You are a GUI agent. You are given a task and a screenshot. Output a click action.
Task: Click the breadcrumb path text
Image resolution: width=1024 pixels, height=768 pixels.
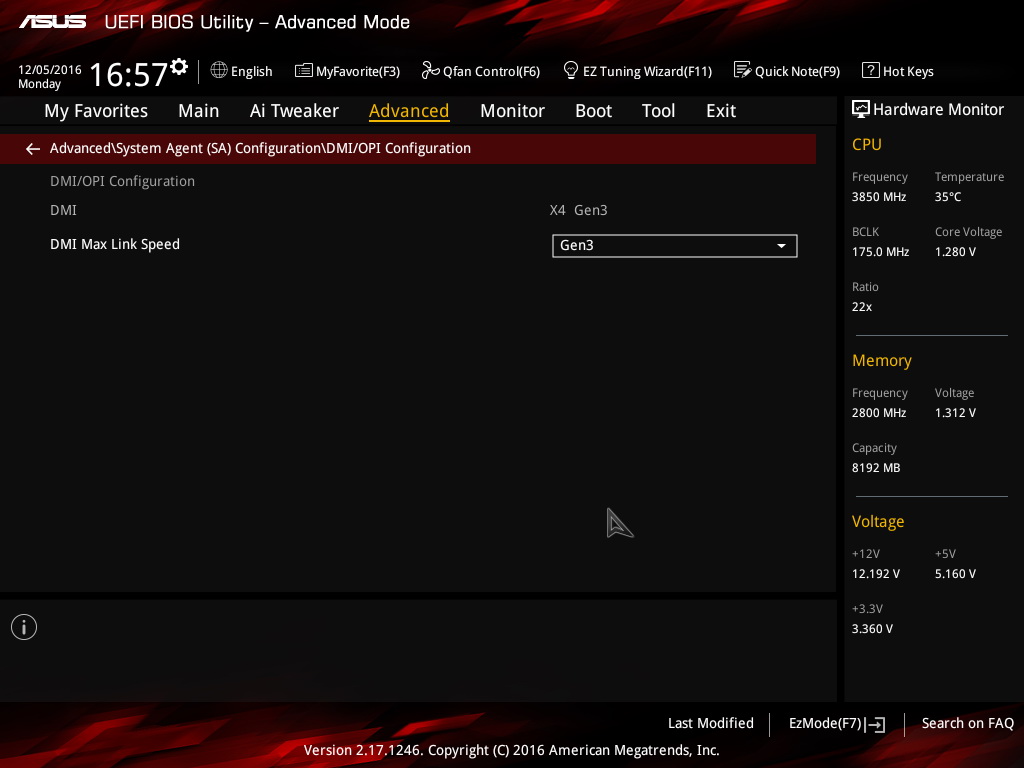tap(260, 148)
